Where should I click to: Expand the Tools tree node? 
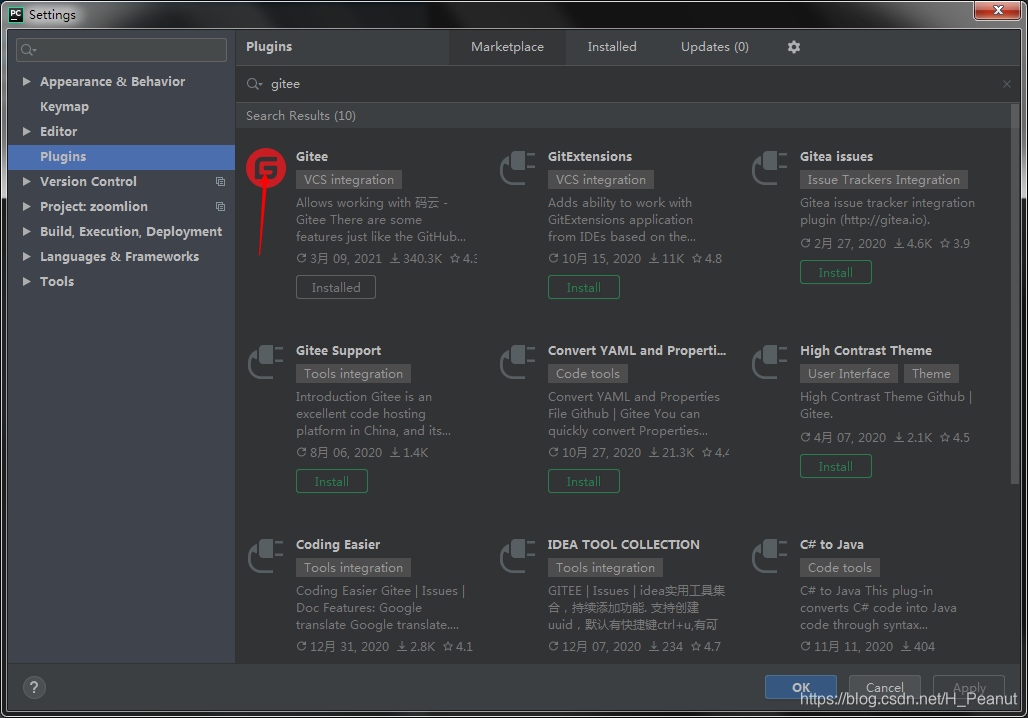tap(26, 281)
